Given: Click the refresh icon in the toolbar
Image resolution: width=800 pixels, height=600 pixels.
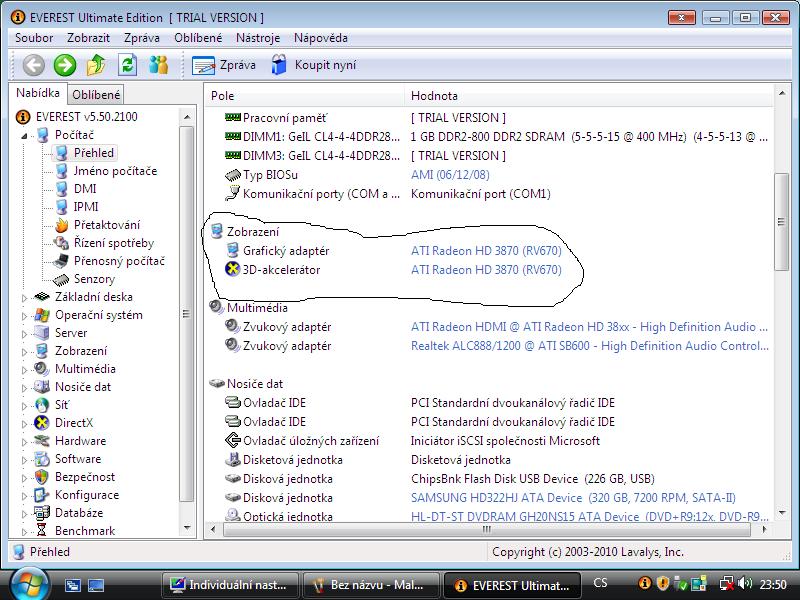Looking at the screenshot, I should (127, 65).
